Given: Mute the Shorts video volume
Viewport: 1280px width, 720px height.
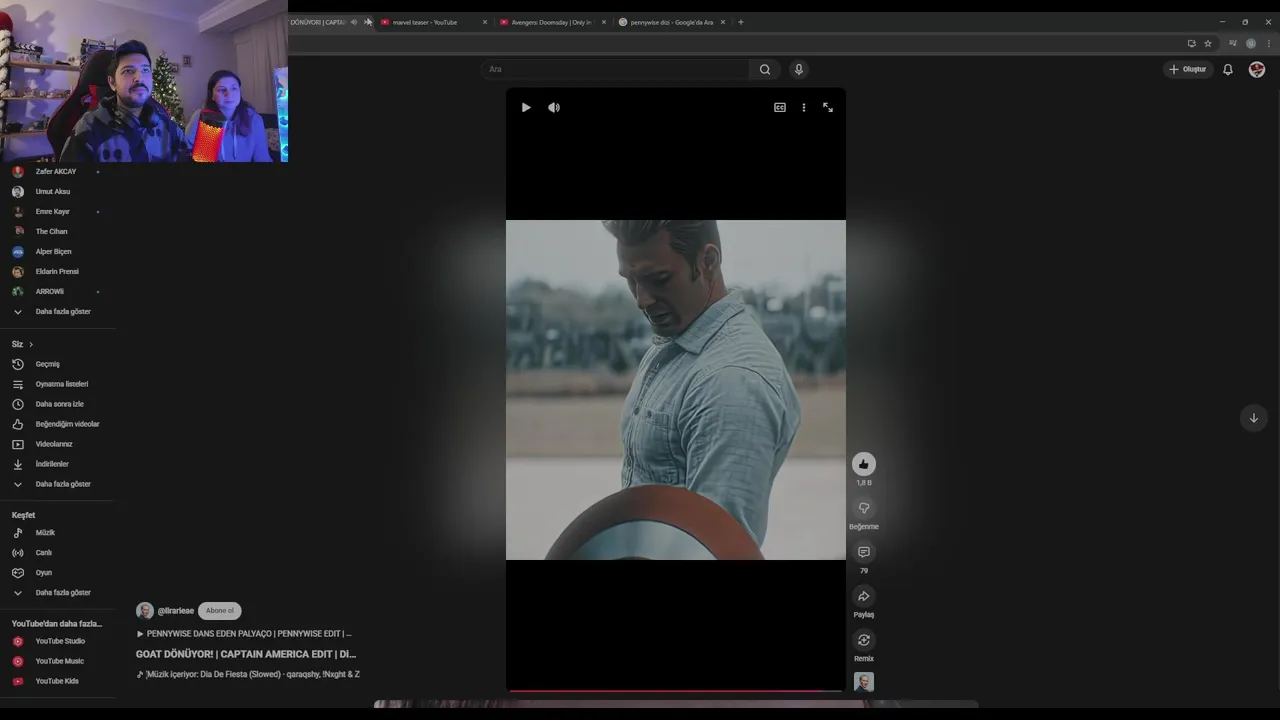Looking at the screenshot, I should (x=554, y=107).
